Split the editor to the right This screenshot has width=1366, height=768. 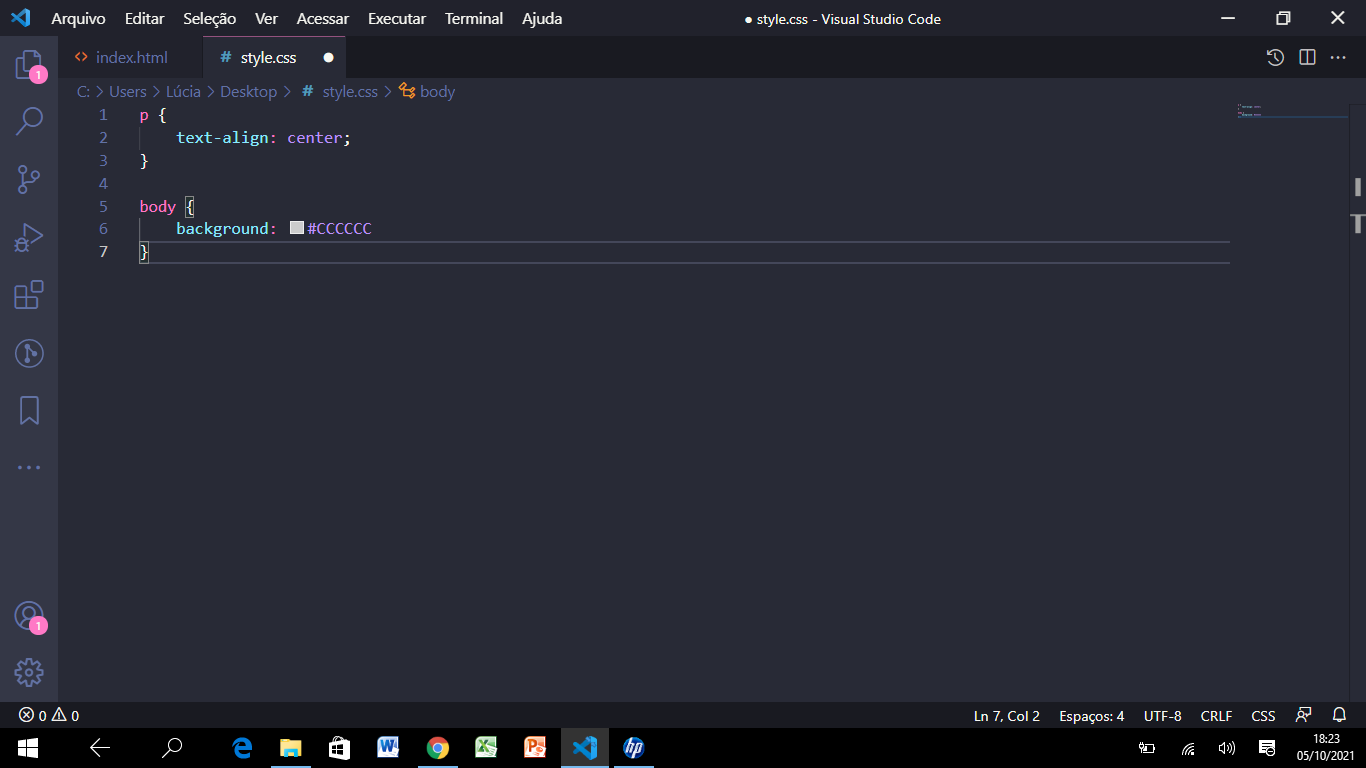point(1307,57)
